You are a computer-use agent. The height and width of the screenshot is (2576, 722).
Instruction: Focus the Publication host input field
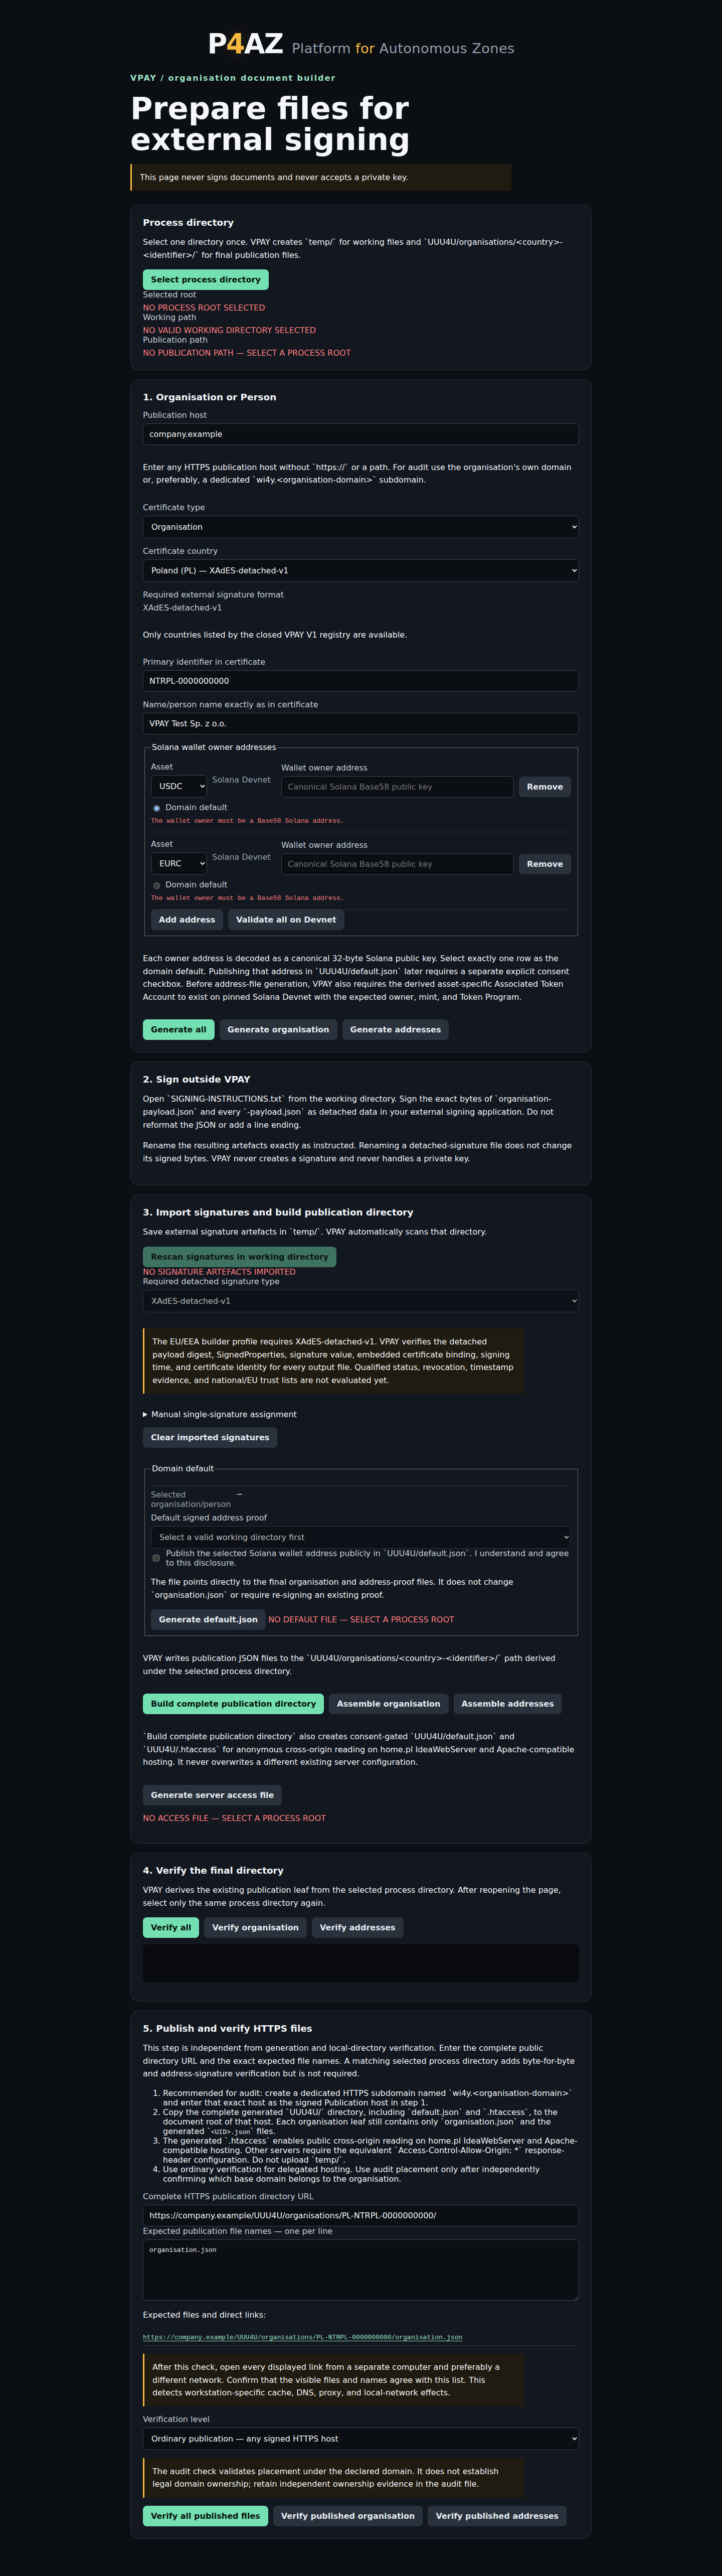coord(361,434)
